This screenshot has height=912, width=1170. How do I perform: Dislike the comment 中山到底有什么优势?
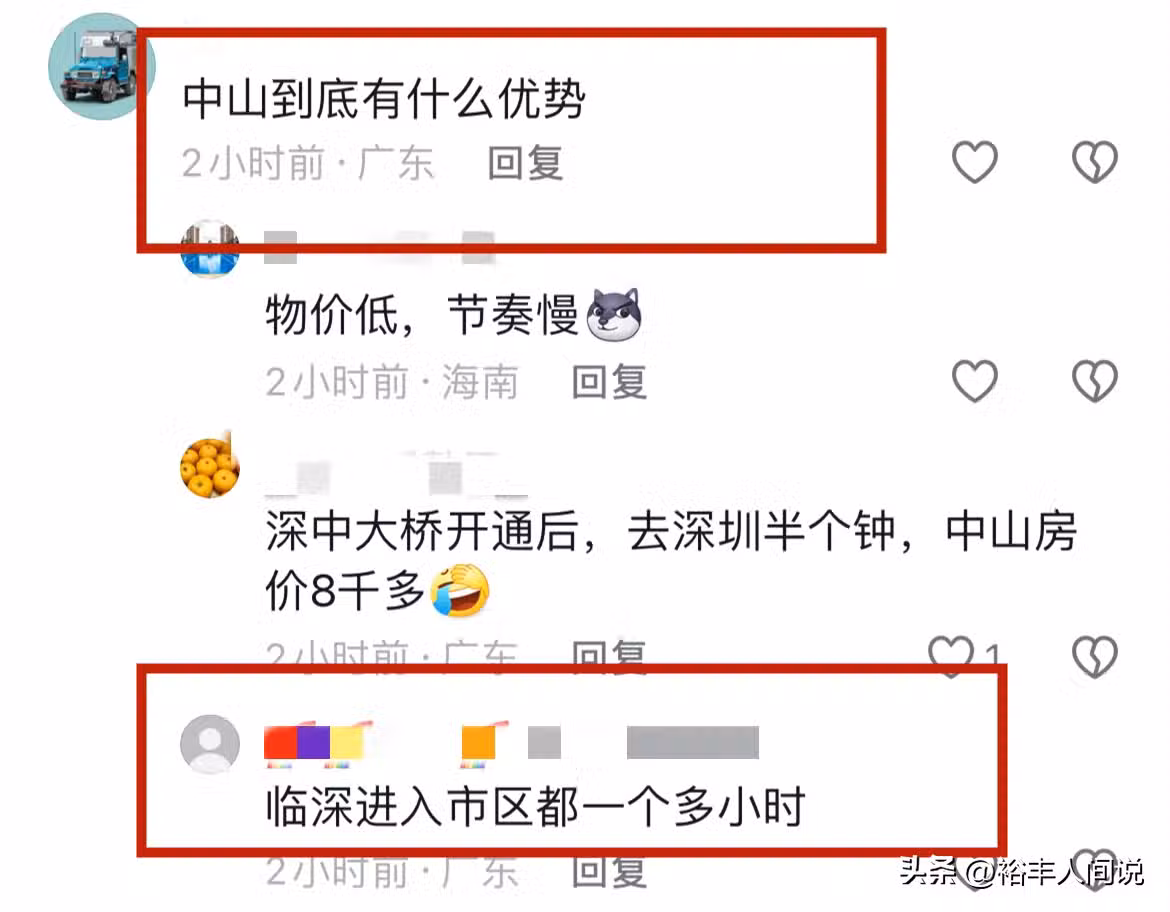pos(1094,162)
